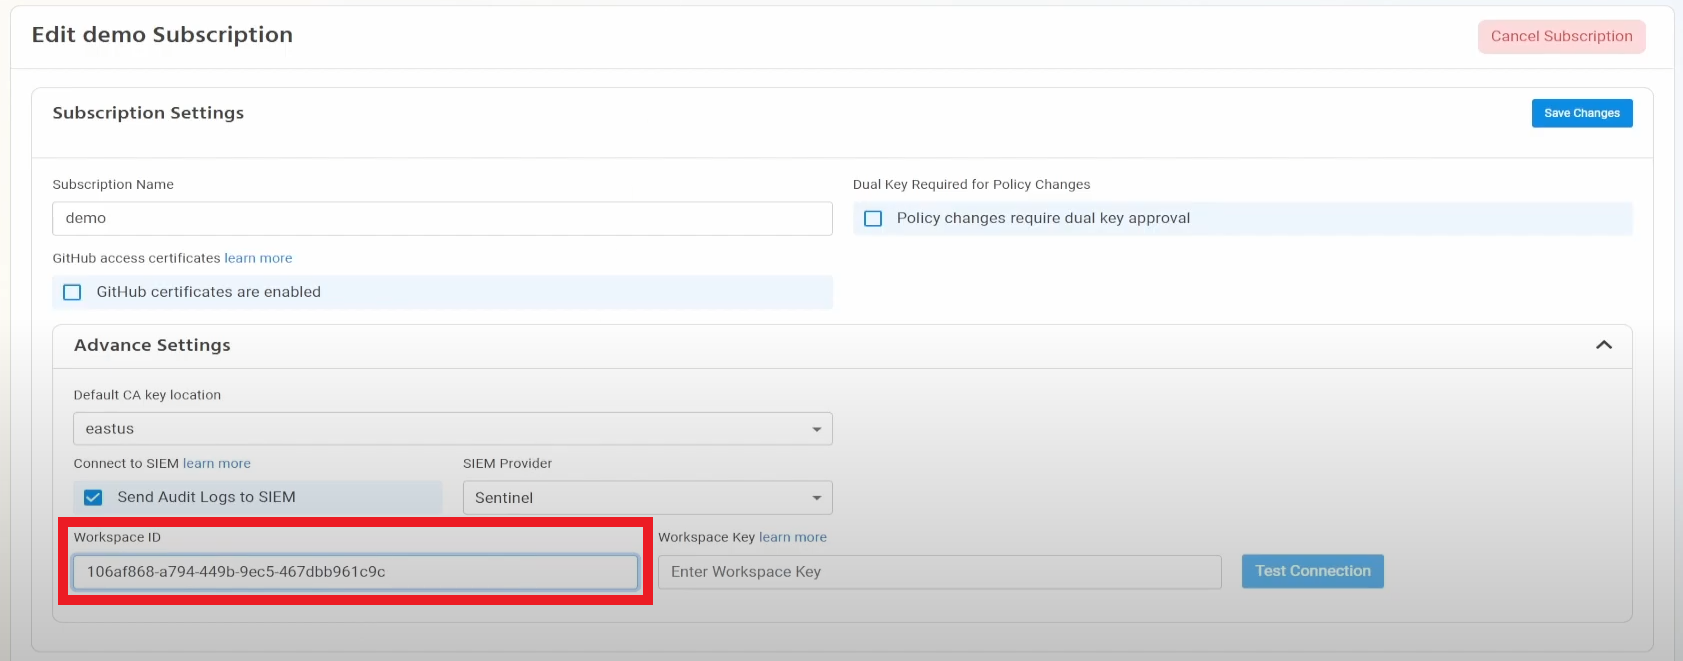This screenshot has width=1683, height=661.
Task: Open GitHub access certificates learn more link
Action: click(258, 258)
